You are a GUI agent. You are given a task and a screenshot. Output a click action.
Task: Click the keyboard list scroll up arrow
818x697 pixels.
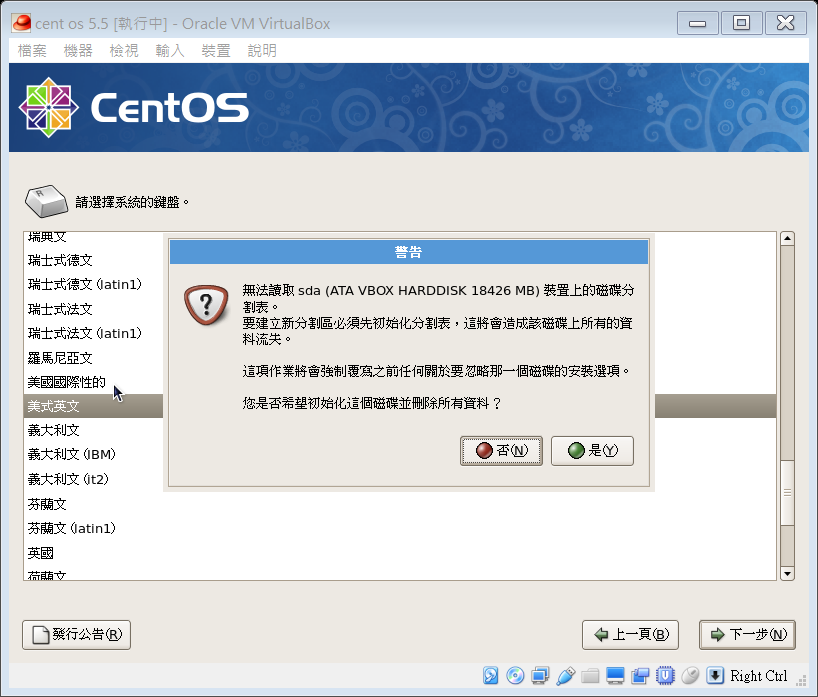click(787, 238)
